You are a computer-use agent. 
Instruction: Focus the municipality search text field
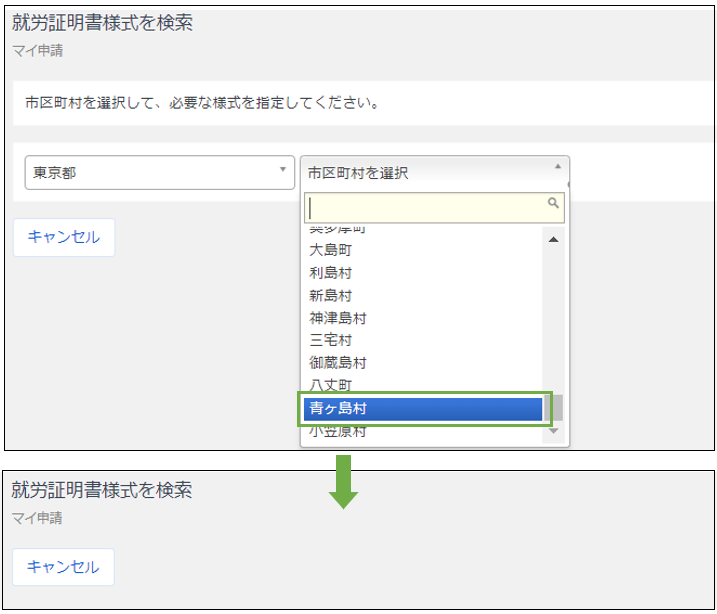[x=425, y=207]
